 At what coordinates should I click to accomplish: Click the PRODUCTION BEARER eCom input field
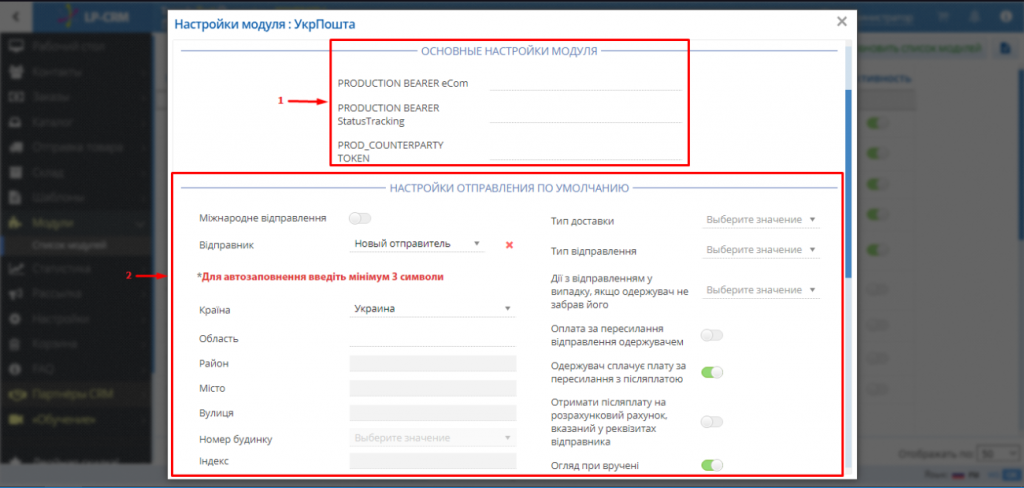[585, 83]
